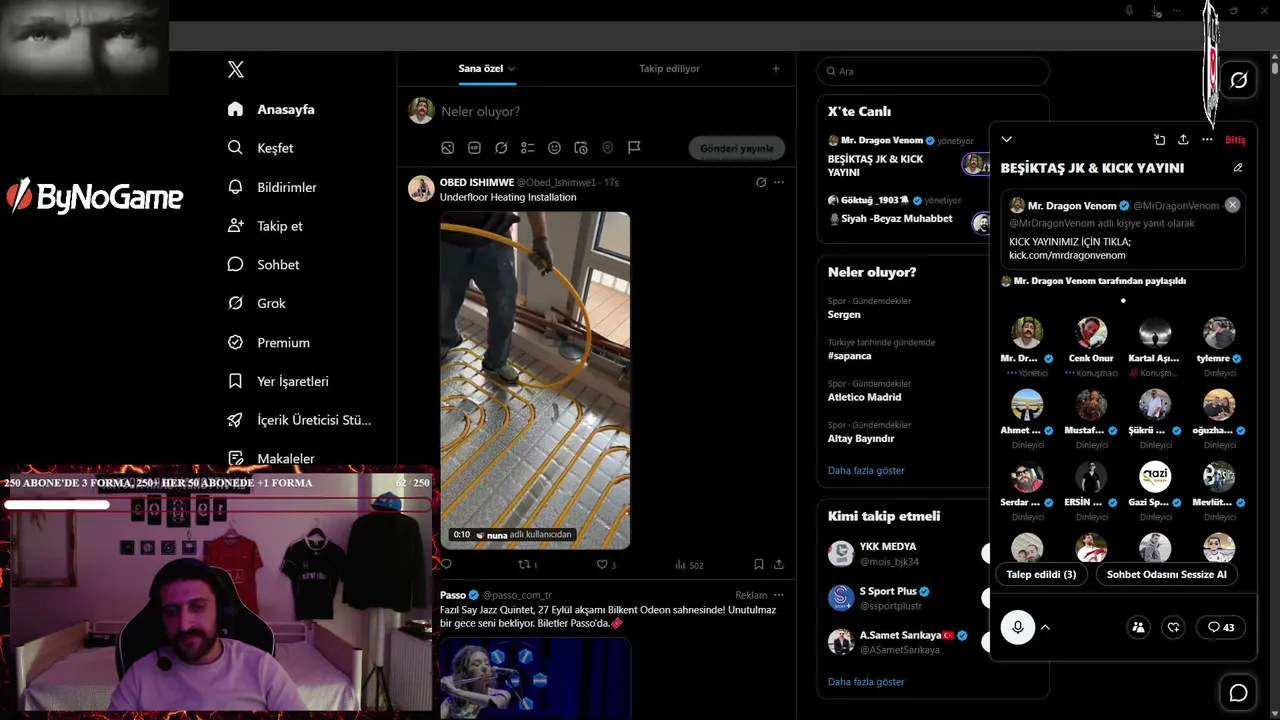1280x720 pixels.
Task: Open Yer İşaretleri in the sidebar
Action: point(278,381)
